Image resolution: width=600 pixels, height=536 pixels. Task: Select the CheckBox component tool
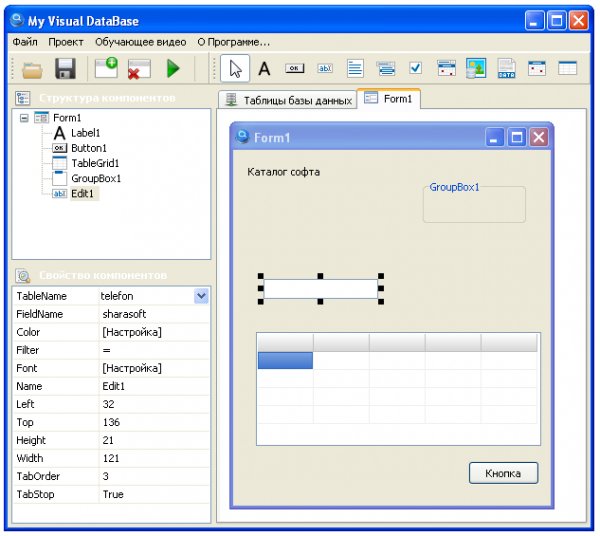click(x=416, y=68)
